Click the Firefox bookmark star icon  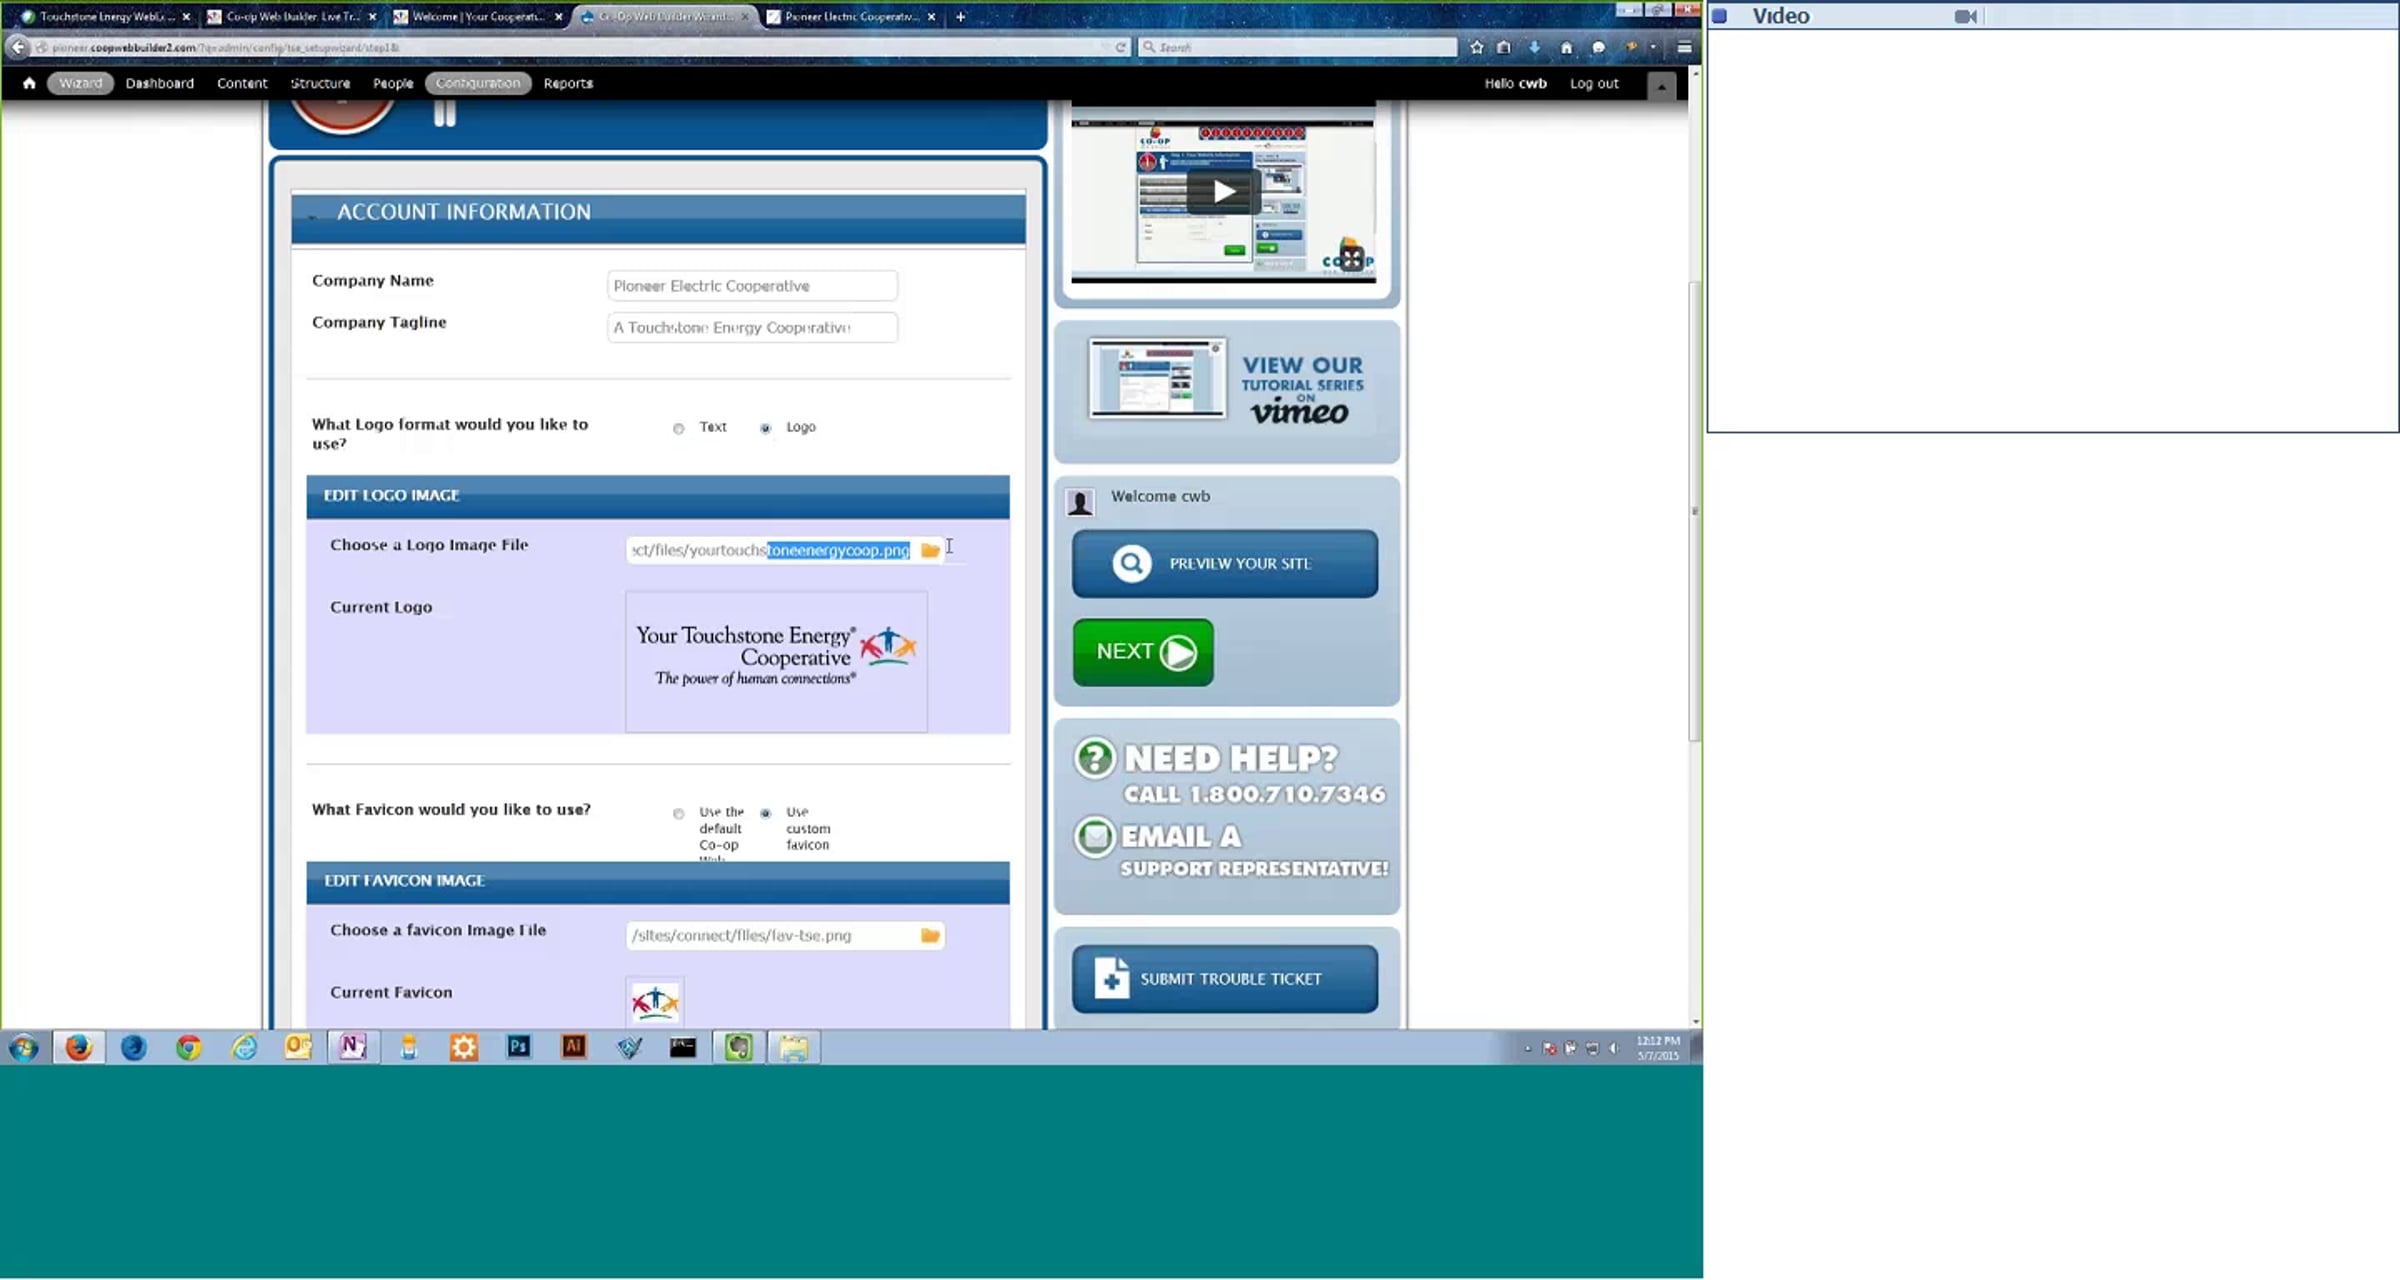tap(1476, 47)
